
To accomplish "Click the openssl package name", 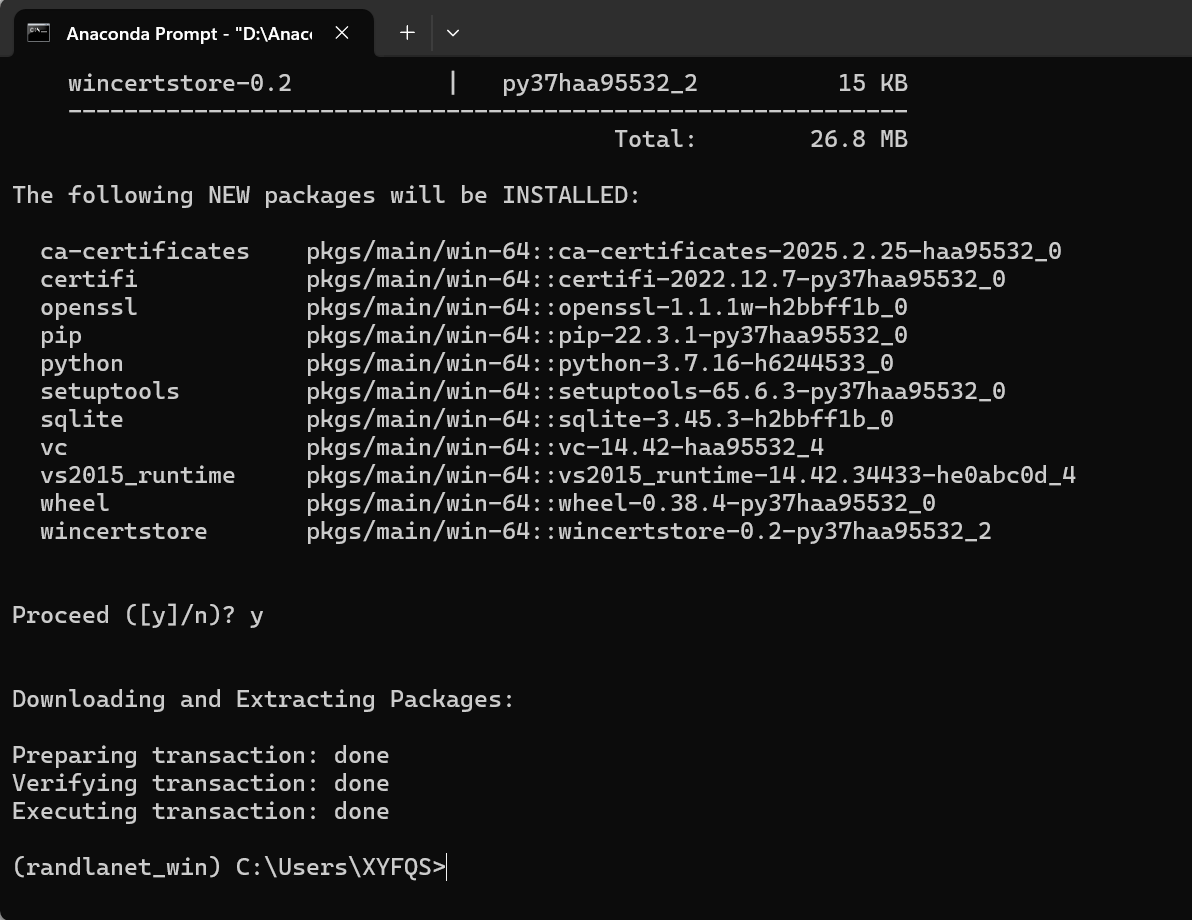I will [x=88, y=307].
